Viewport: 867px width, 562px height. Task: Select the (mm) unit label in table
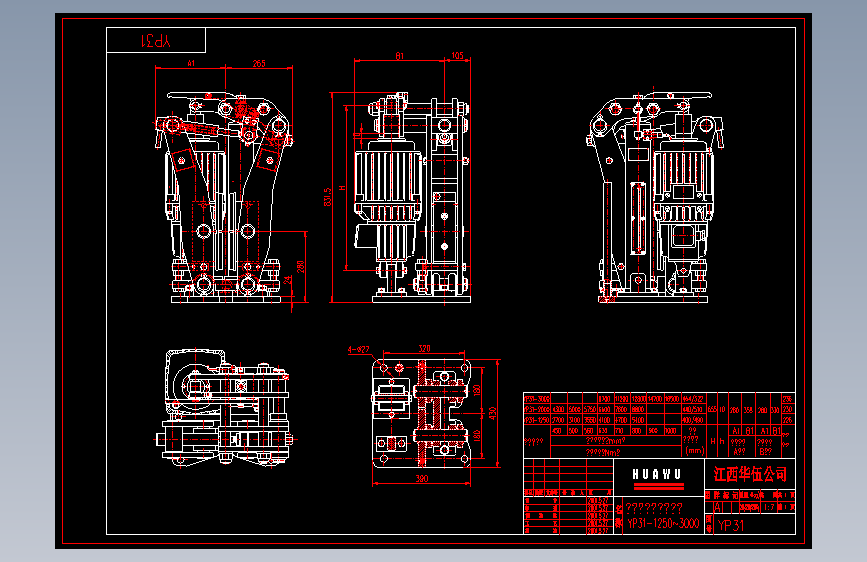(x=694, y=451)
